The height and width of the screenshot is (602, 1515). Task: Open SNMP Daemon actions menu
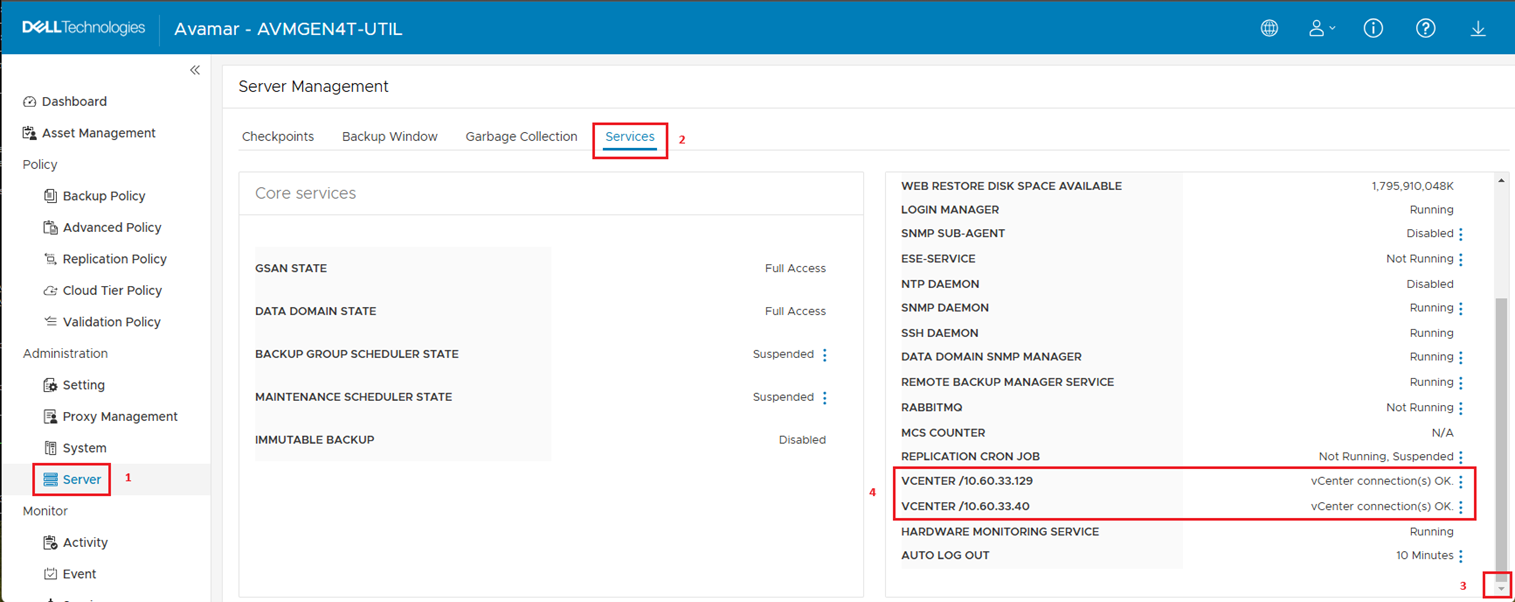pos(1461,309)
